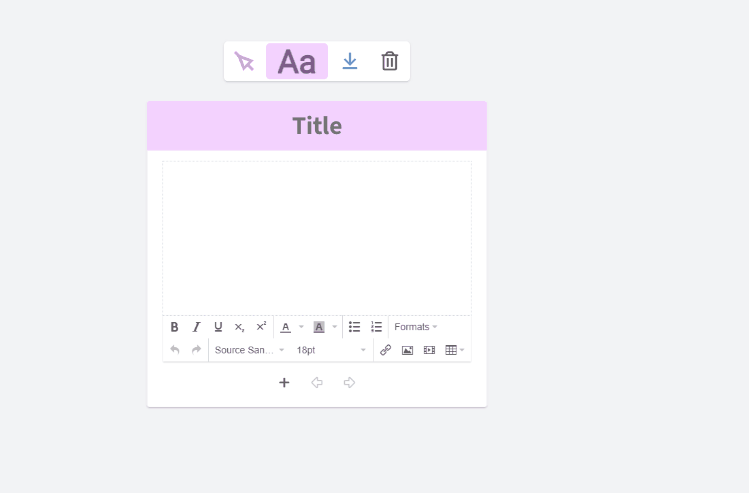Viewport: 749px width, 493px height.
Task: Click the plus add button
Action: coord(284,383)
